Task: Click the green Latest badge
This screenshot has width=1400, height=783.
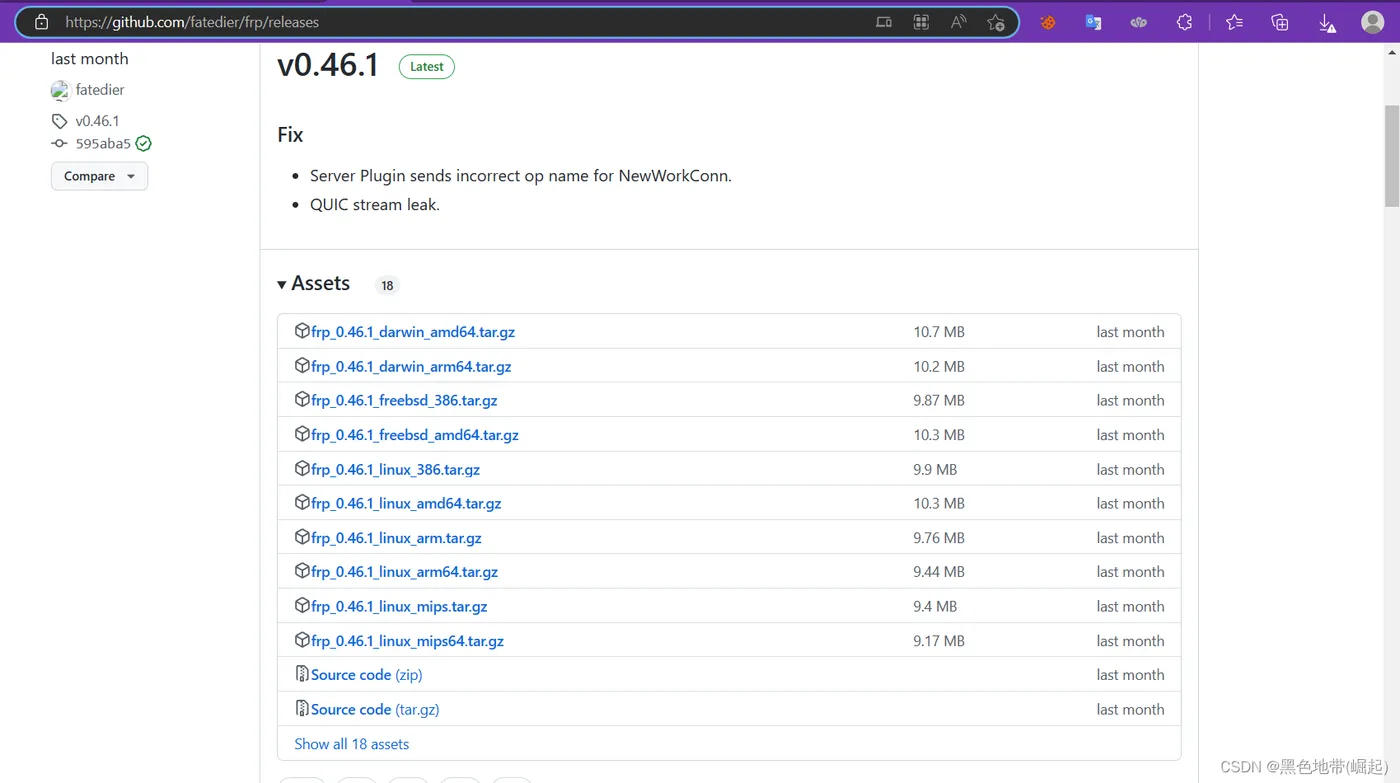Action: [x=427, y=67]
